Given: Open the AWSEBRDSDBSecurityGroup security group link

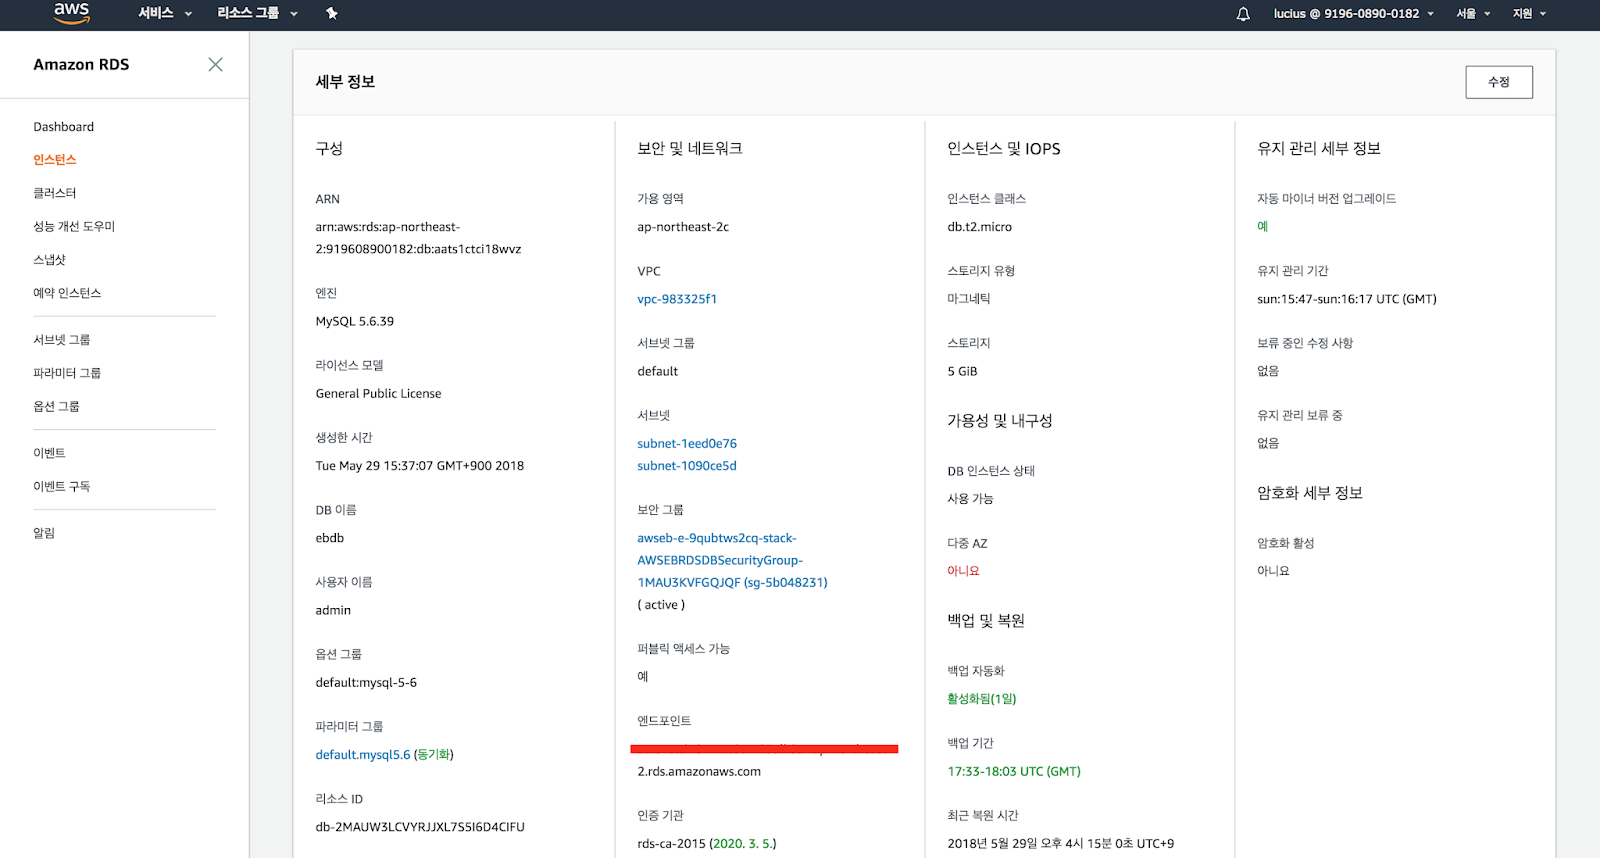Looking at the screenshot, I should click(732, 560).
